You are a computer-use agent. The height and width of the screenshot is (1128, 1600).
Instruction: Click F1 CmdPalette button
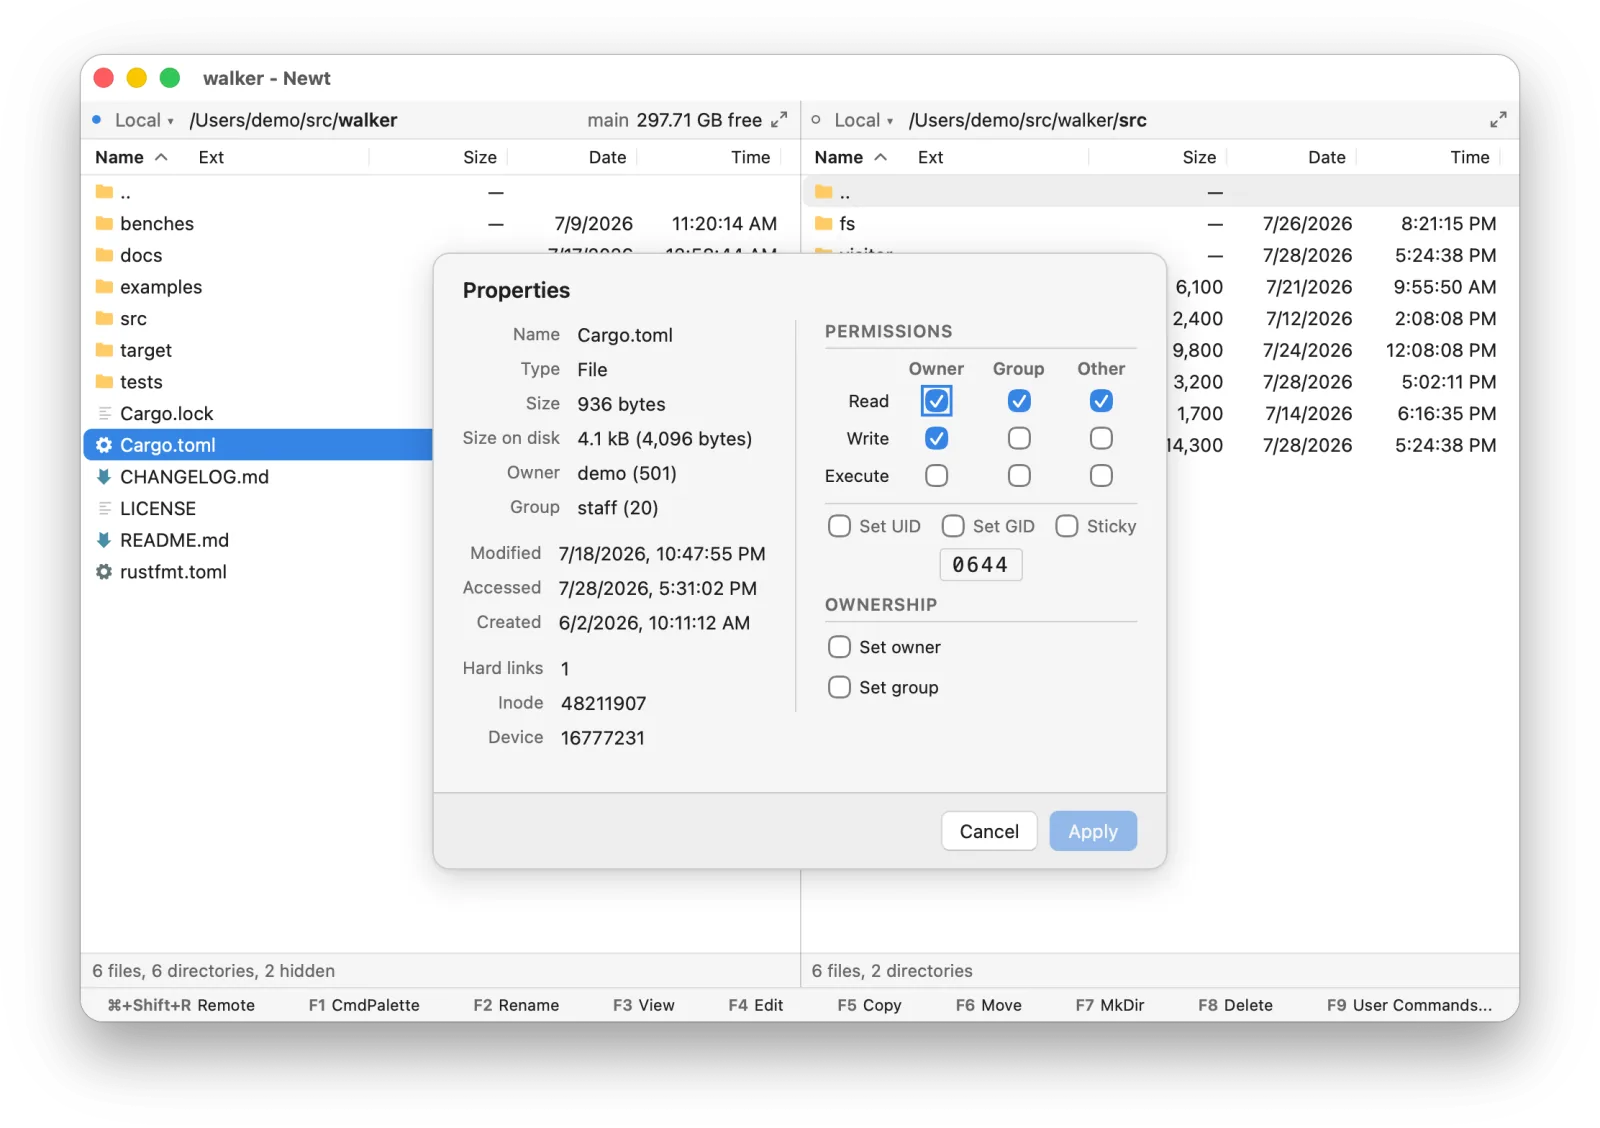364,1005
